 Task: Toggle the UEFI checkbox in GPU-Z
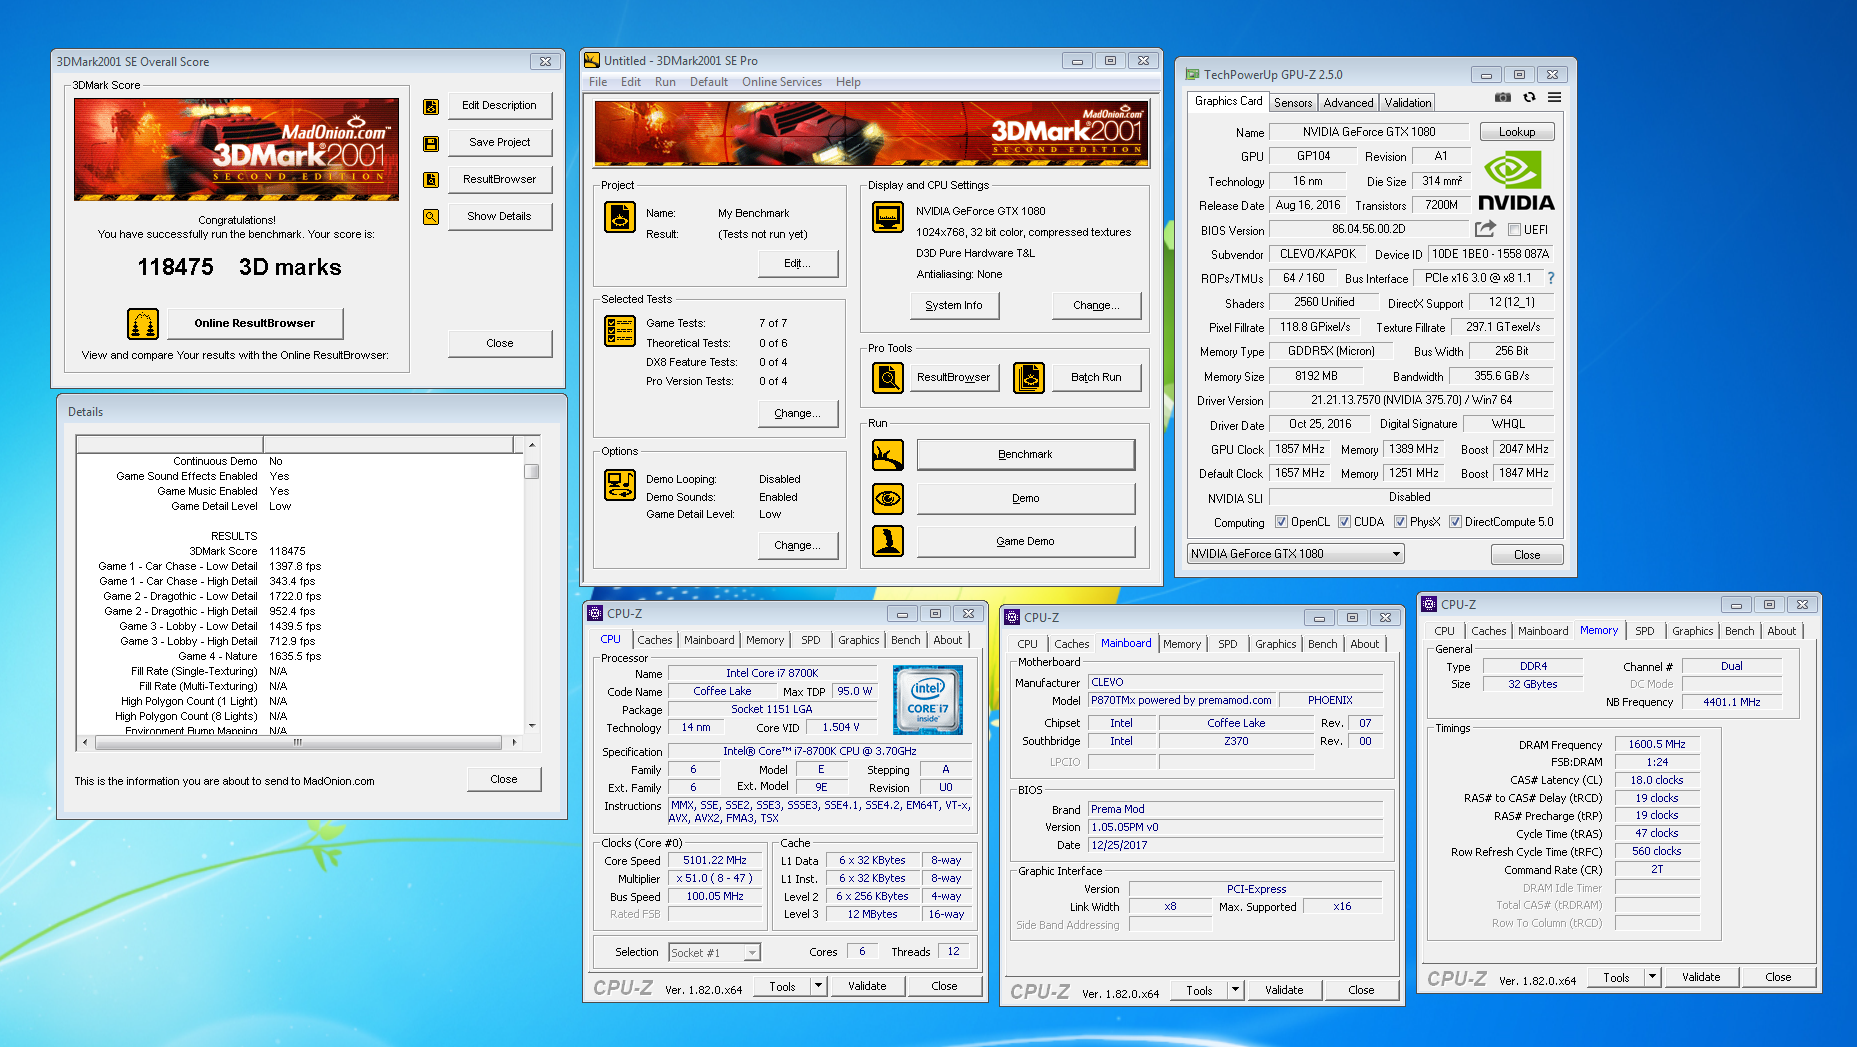pos(1514,230)
